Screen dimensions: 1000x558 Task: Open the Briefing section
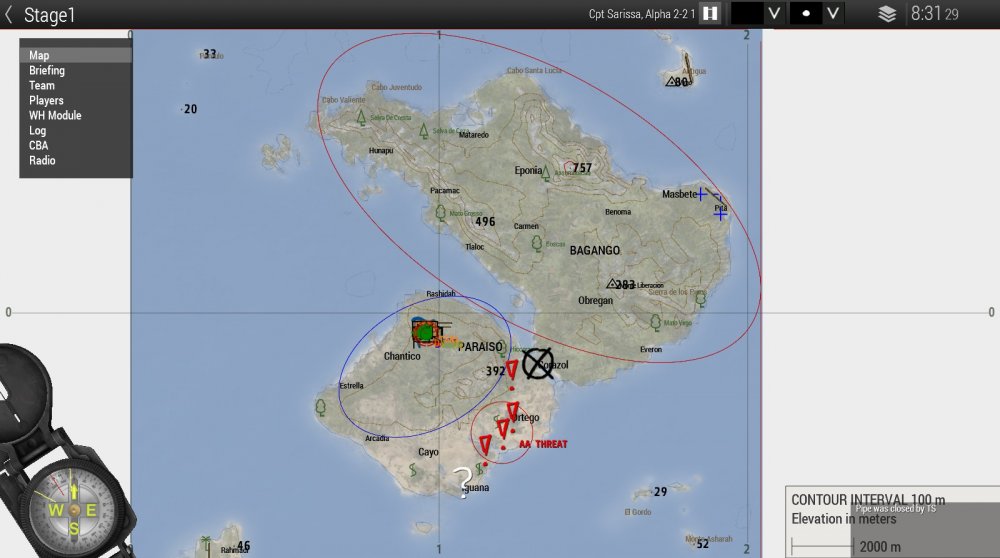[47, 71]
